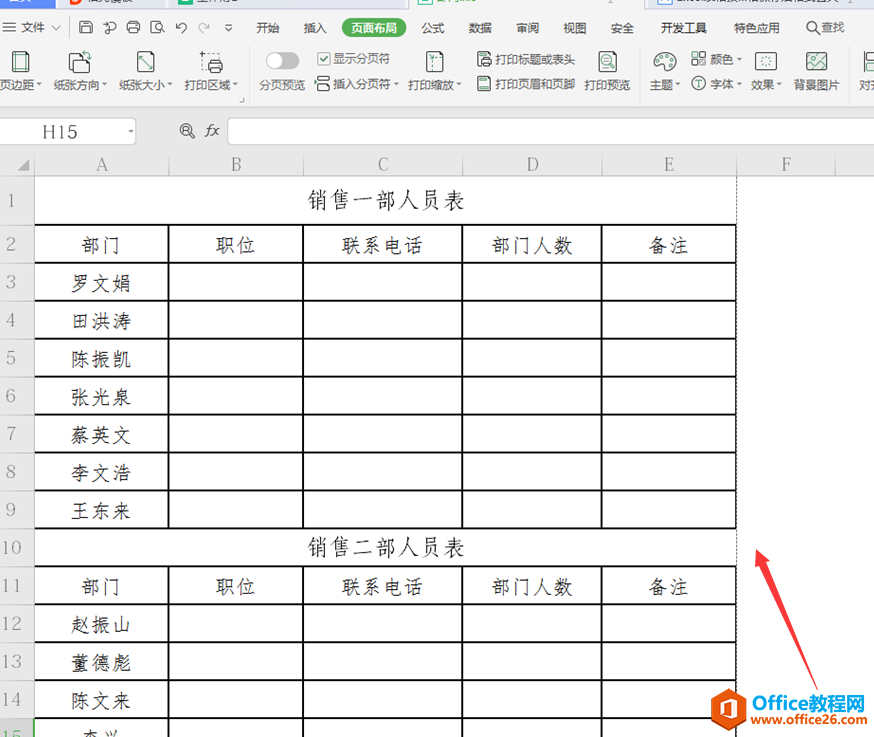Click the Theme (主题) palette icon
This screenshot has height=737, width=874.
(664, 62)
